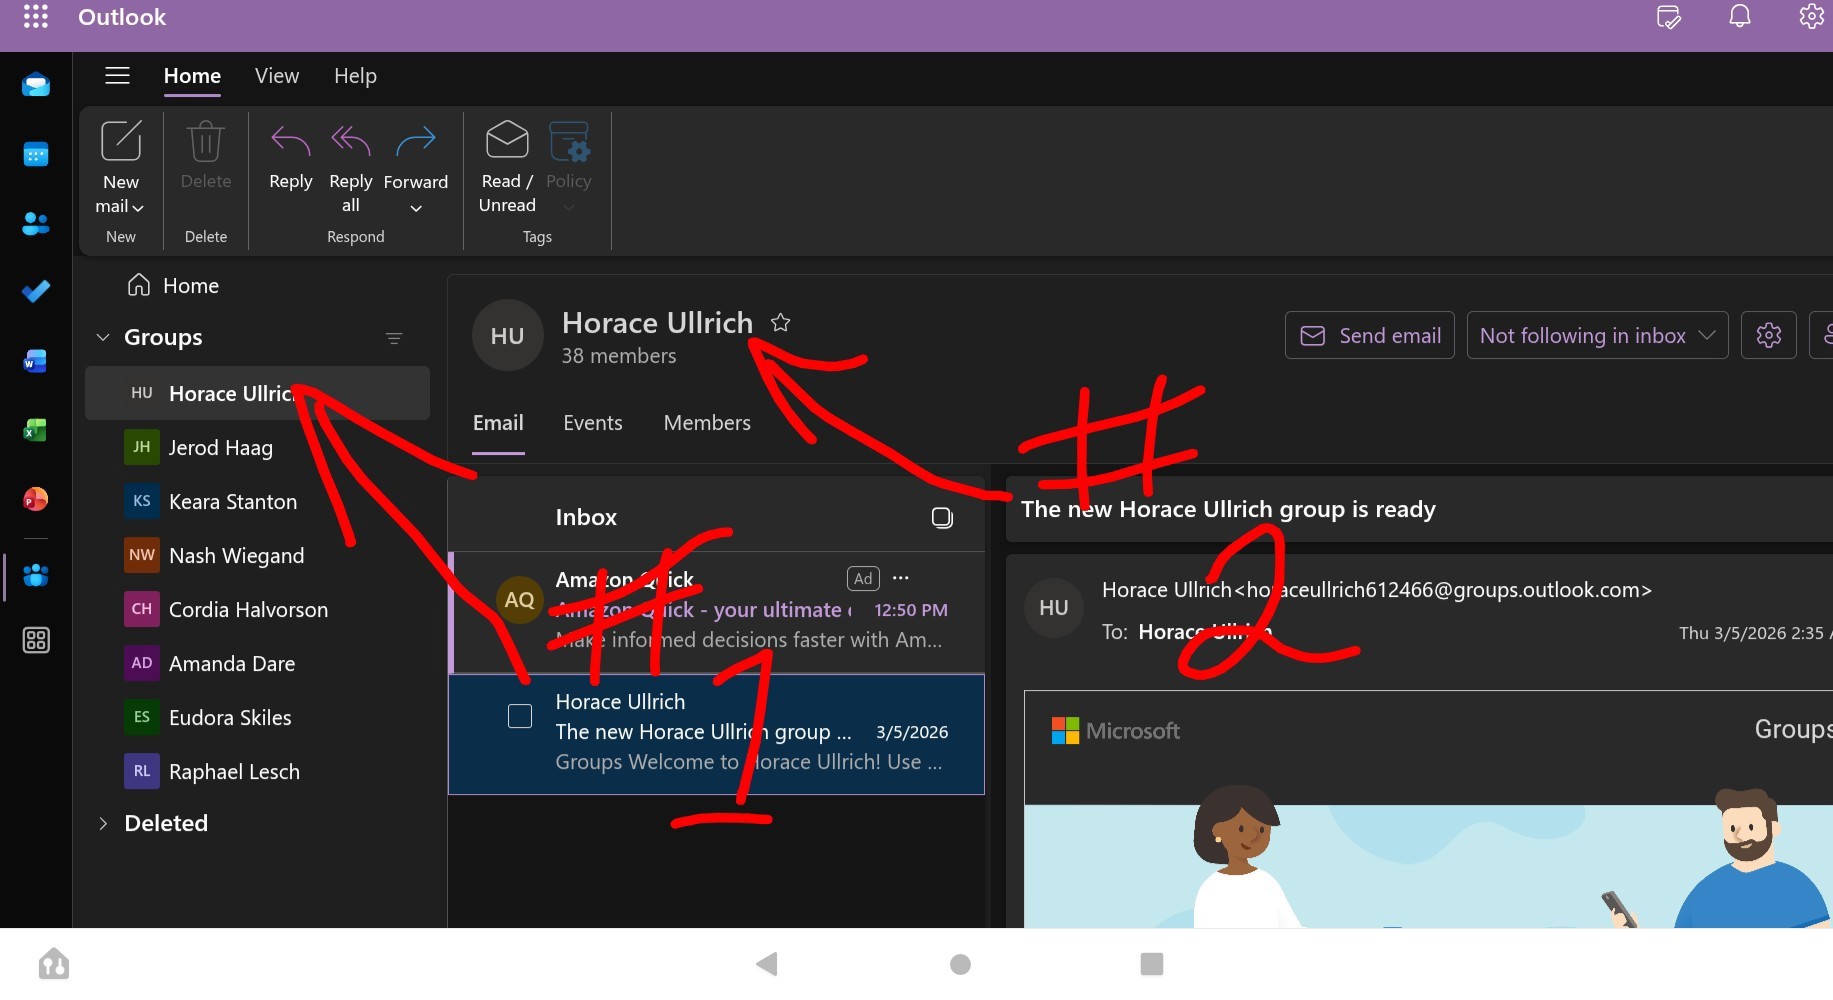
Task: Open the 3/5/2026 Horace Ullrich message
Action: [x=717, y=734]
